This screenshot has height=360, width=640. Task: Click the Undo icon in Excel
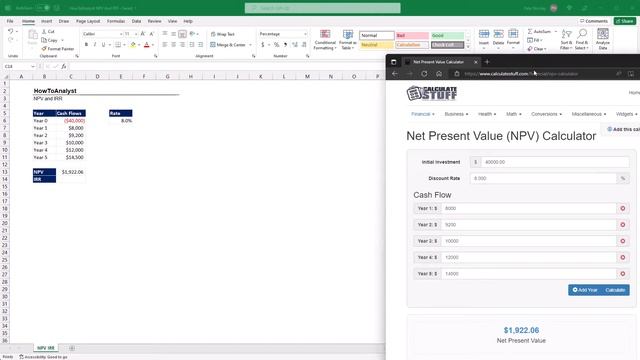pos(11,31)
